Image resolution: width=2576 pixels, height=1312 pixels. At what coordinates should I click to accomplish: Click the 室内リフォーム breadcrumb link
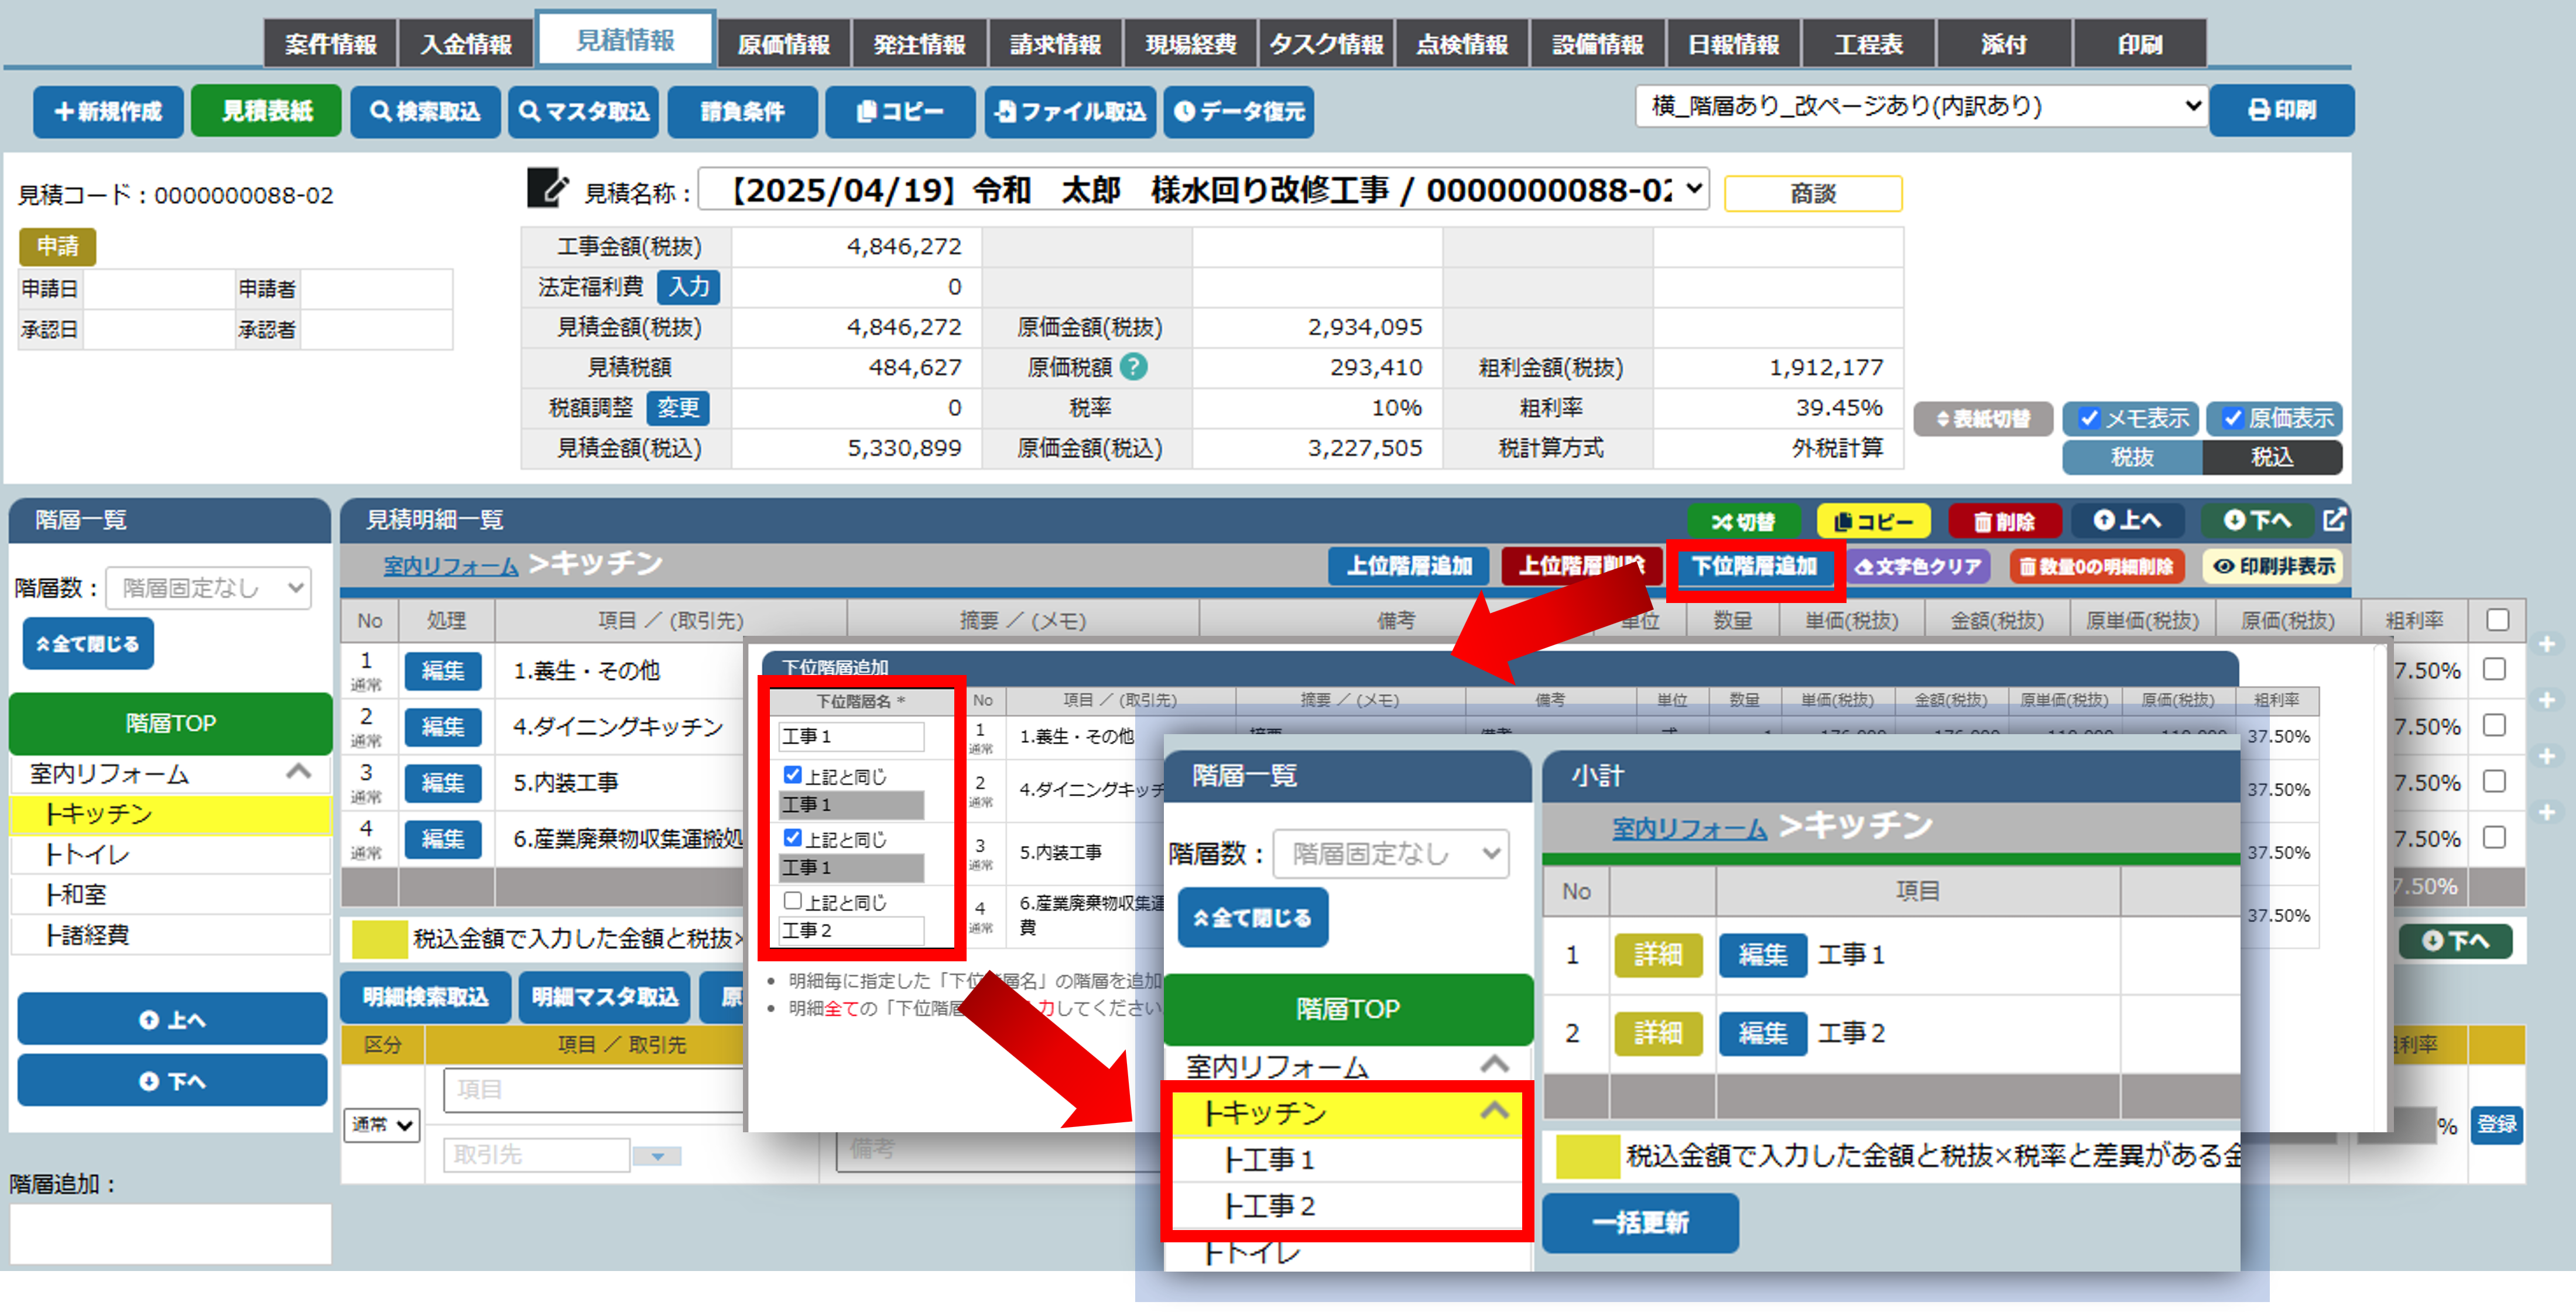(x=451, y=566)
